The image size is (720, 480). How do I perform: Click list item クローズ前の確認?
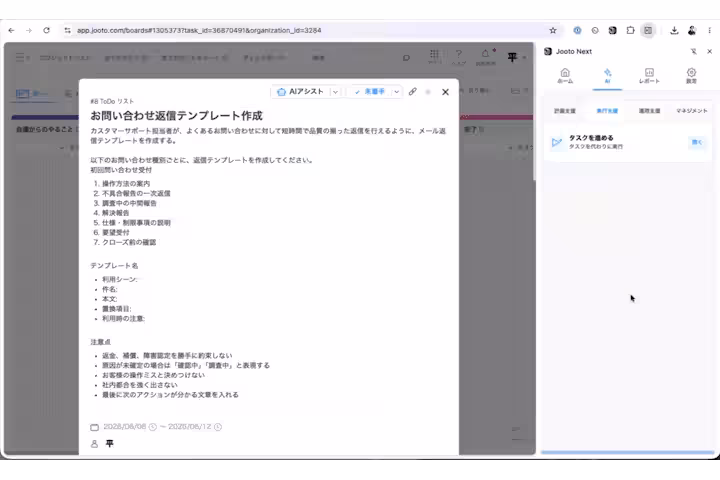point(129,242)
